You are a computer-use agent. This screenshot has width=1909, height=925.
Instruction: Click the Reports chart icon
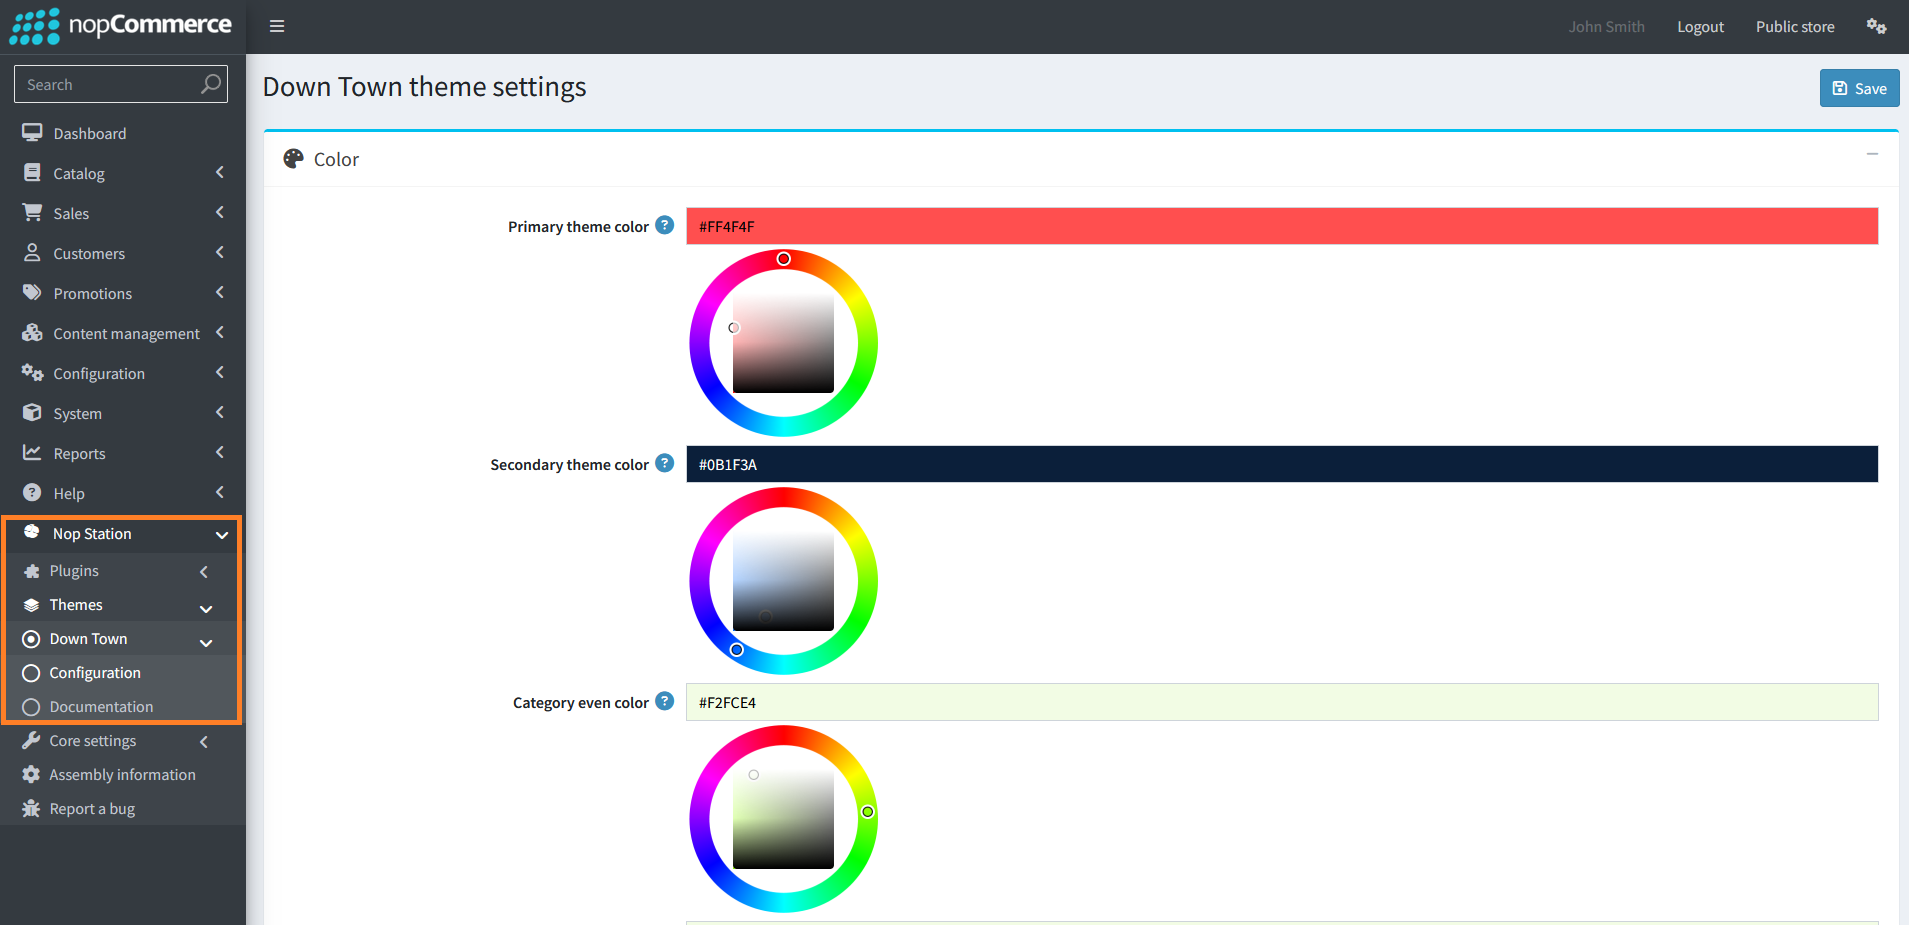point(32,453)
